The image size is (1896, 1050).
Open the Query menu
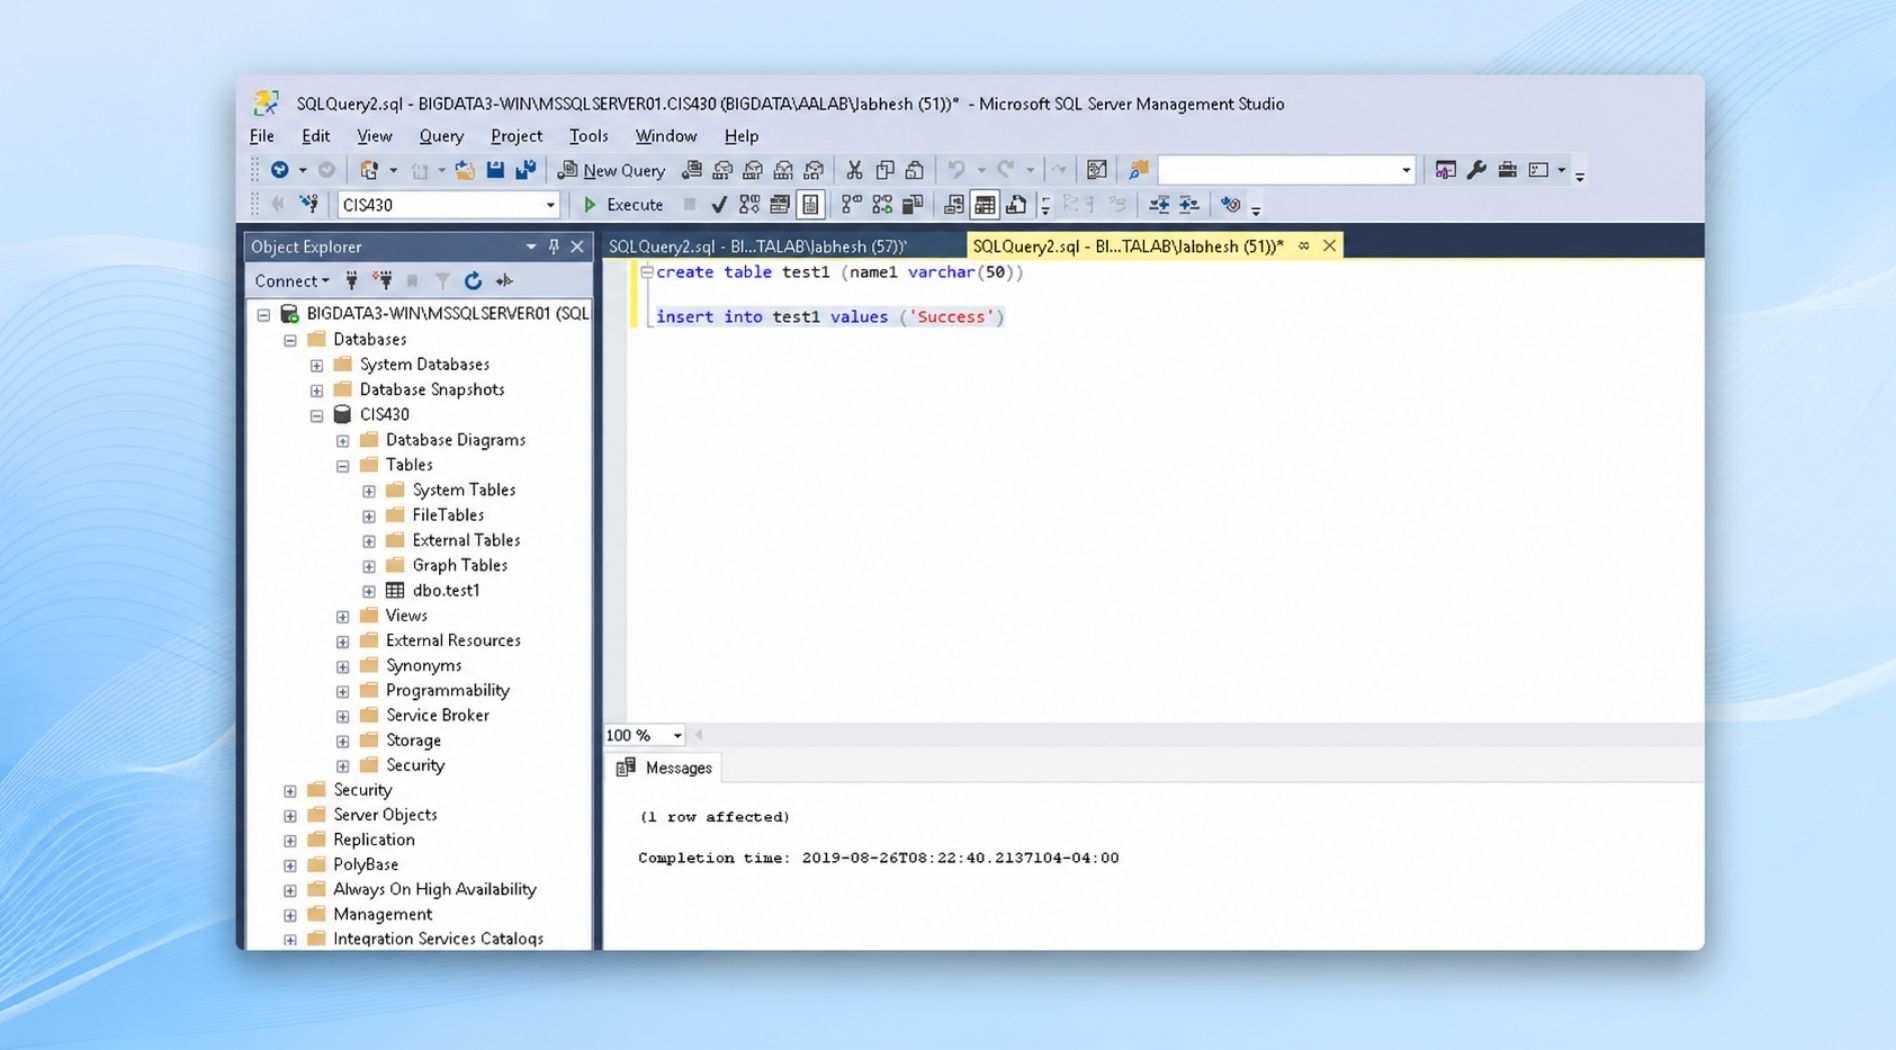point(441,136)
